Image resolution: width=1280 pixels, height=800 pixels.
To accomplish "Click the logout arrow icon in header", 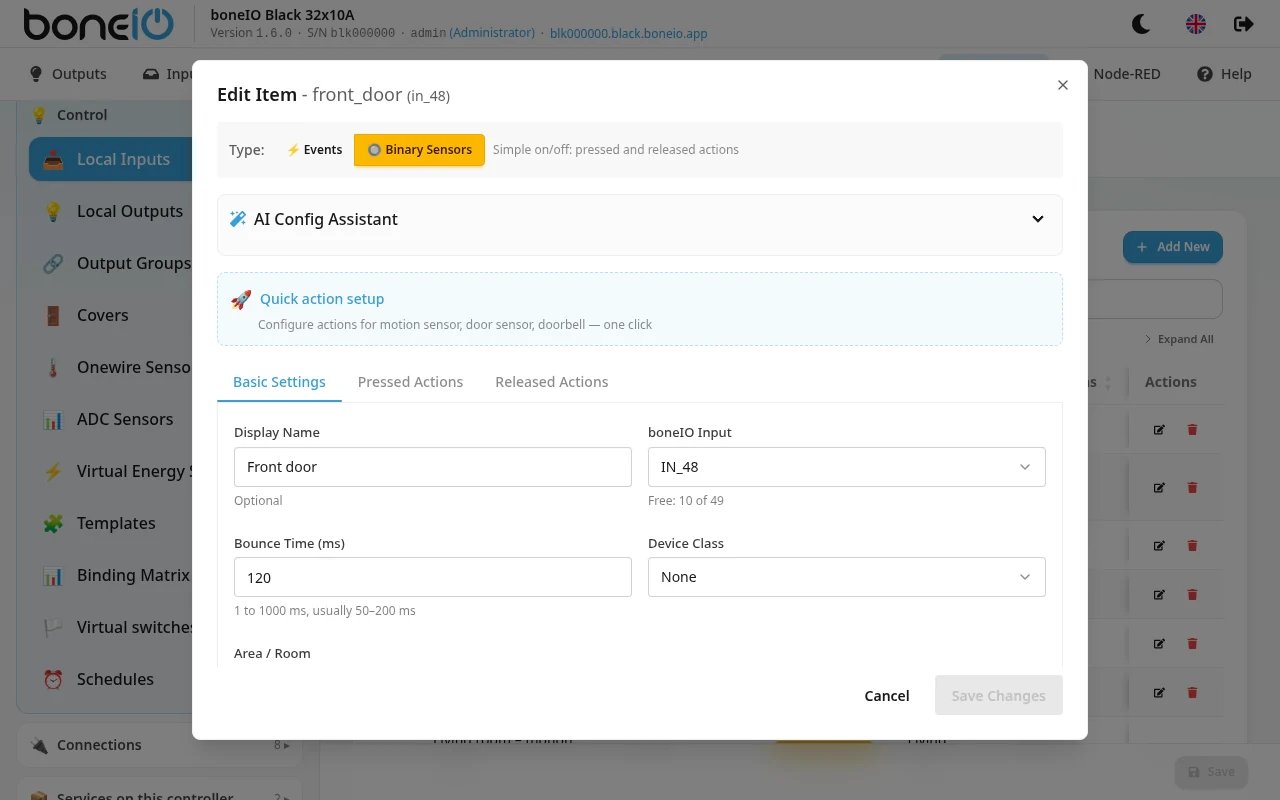I will pos(1244,24).
